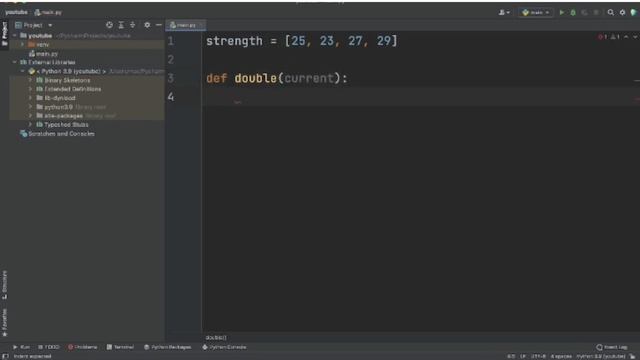
Task: Toggle the Structure vertical side tab
Action: point(4,285)
